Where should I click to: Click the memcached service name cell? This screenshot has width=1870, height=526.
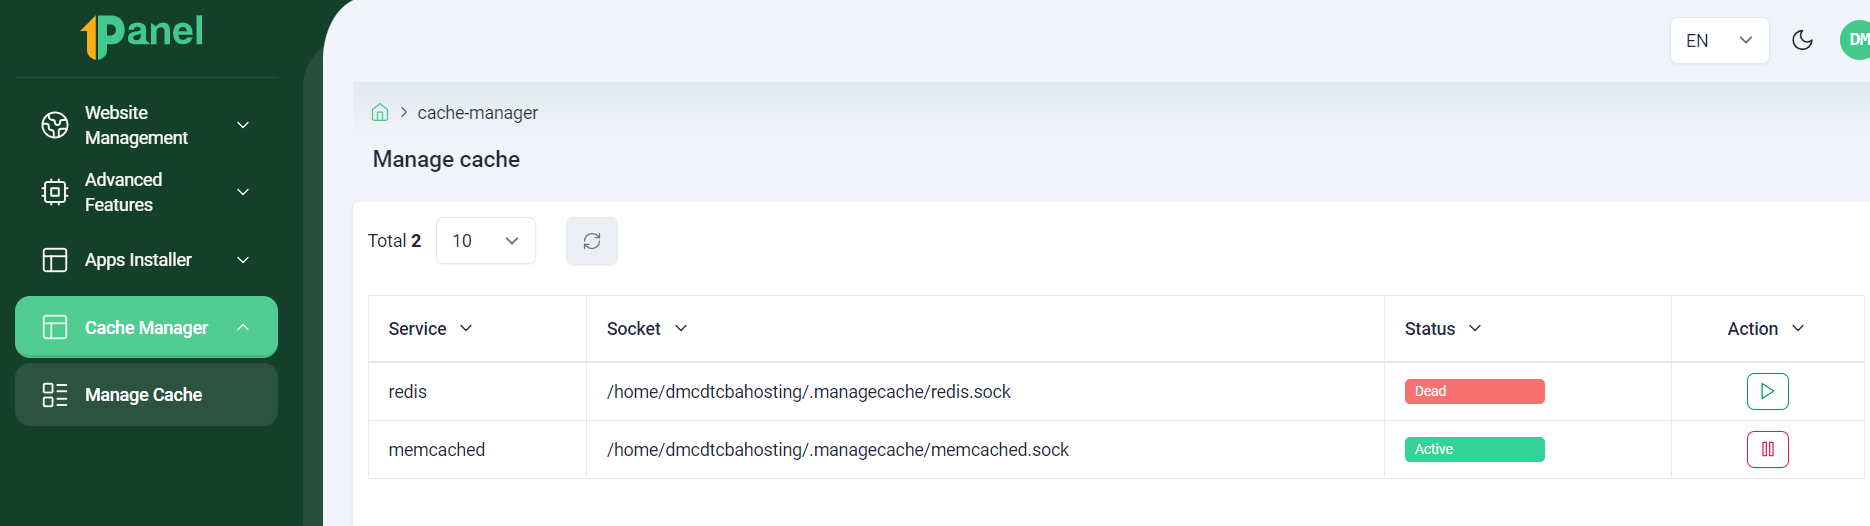tap(437, 450)
